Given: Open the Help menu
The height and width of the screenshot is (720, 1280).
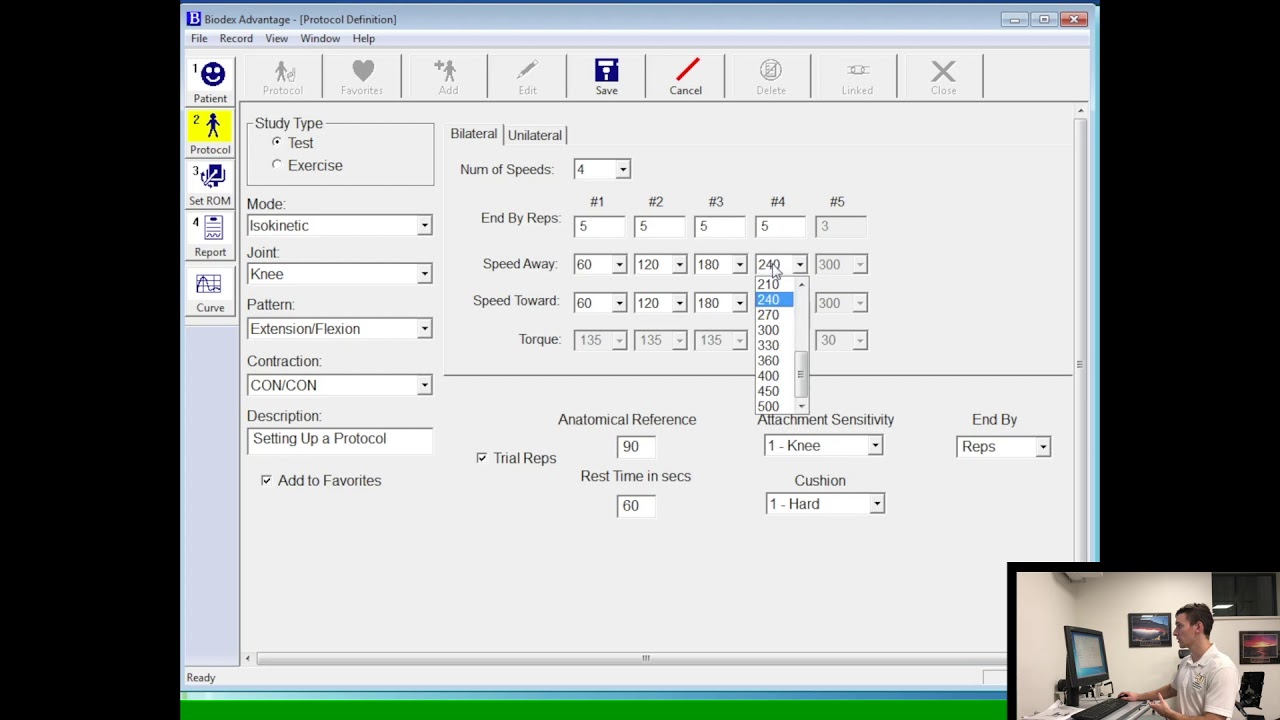Looking at the screenshot, I should click(x=363, y=39).
